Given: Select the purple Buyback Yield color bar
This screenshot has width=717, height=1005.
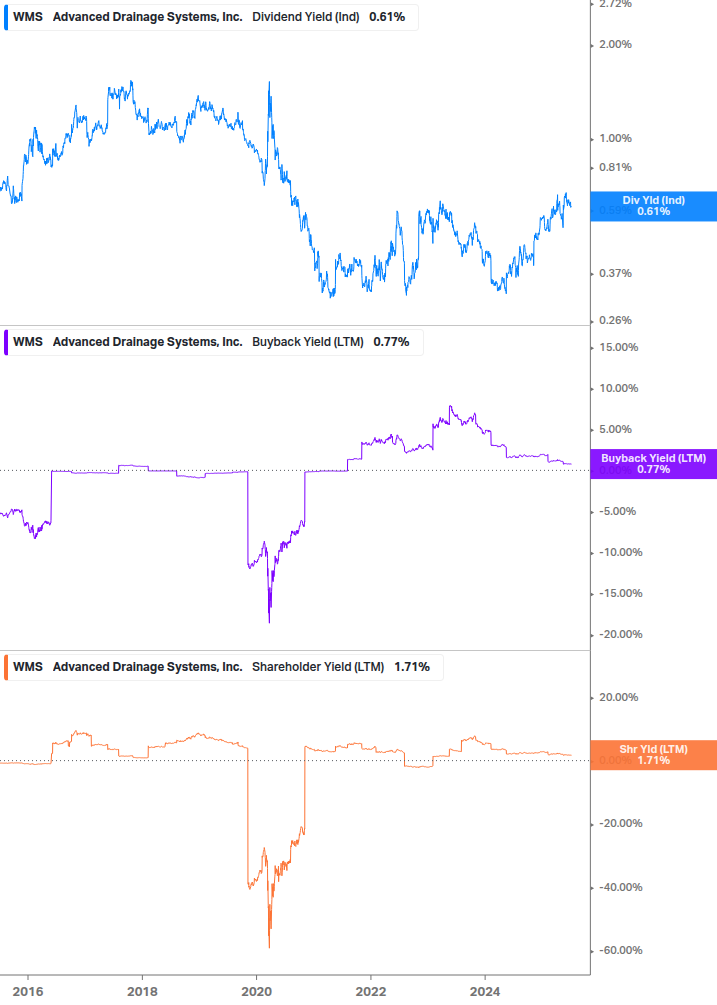Looking at the screenshot, I should (6, 342).
